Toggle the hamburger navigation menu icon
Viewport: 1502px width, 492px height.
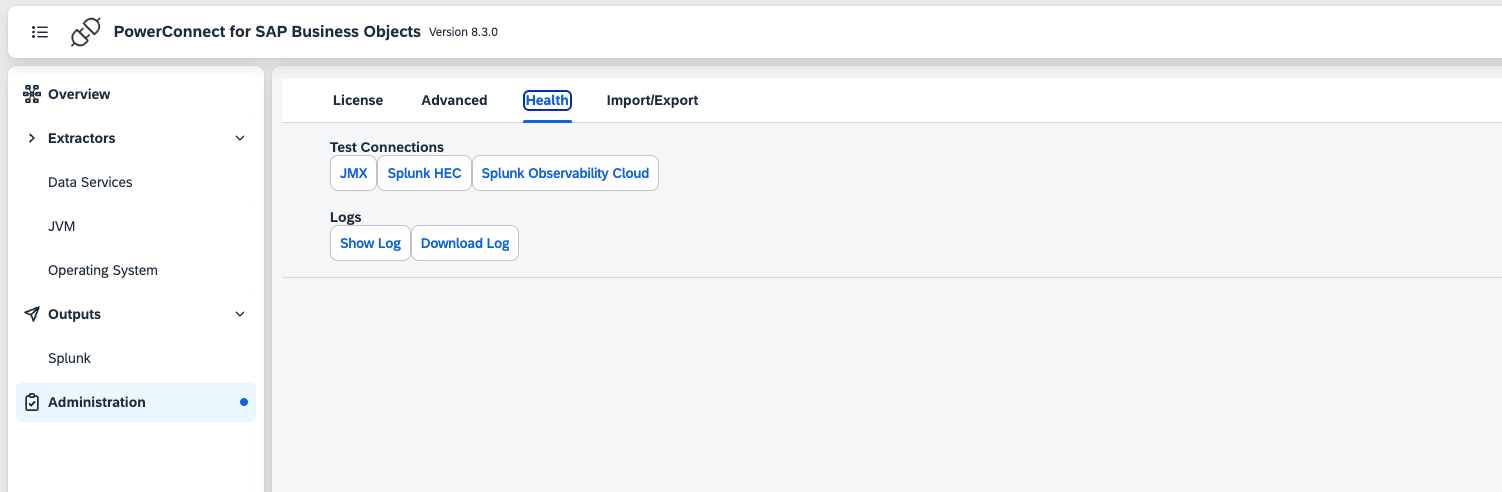pos(40,31)
